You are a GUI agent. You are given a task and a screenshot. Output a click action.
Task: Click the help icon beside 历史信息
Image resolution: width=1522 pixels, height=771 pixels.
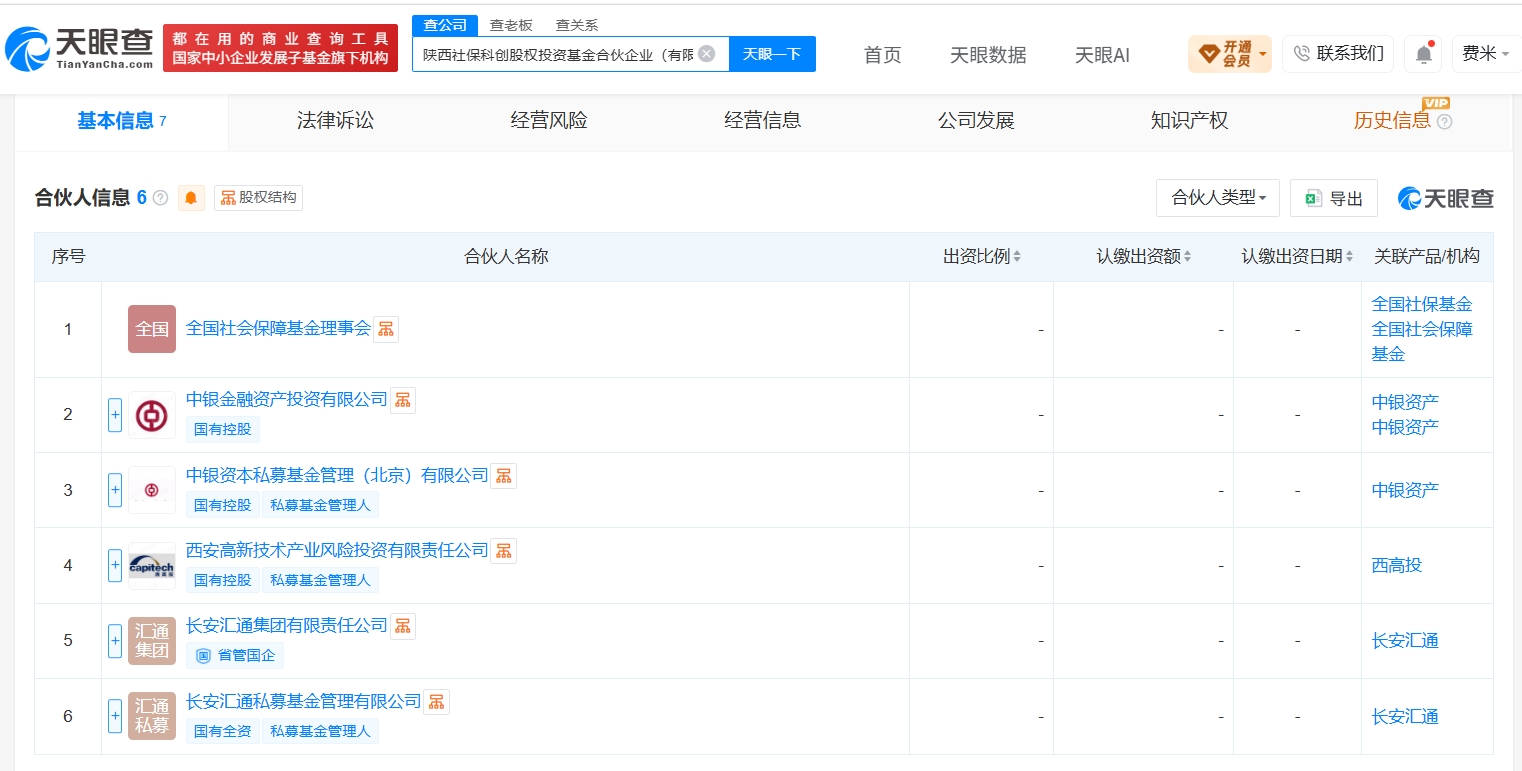point(1444,122)
